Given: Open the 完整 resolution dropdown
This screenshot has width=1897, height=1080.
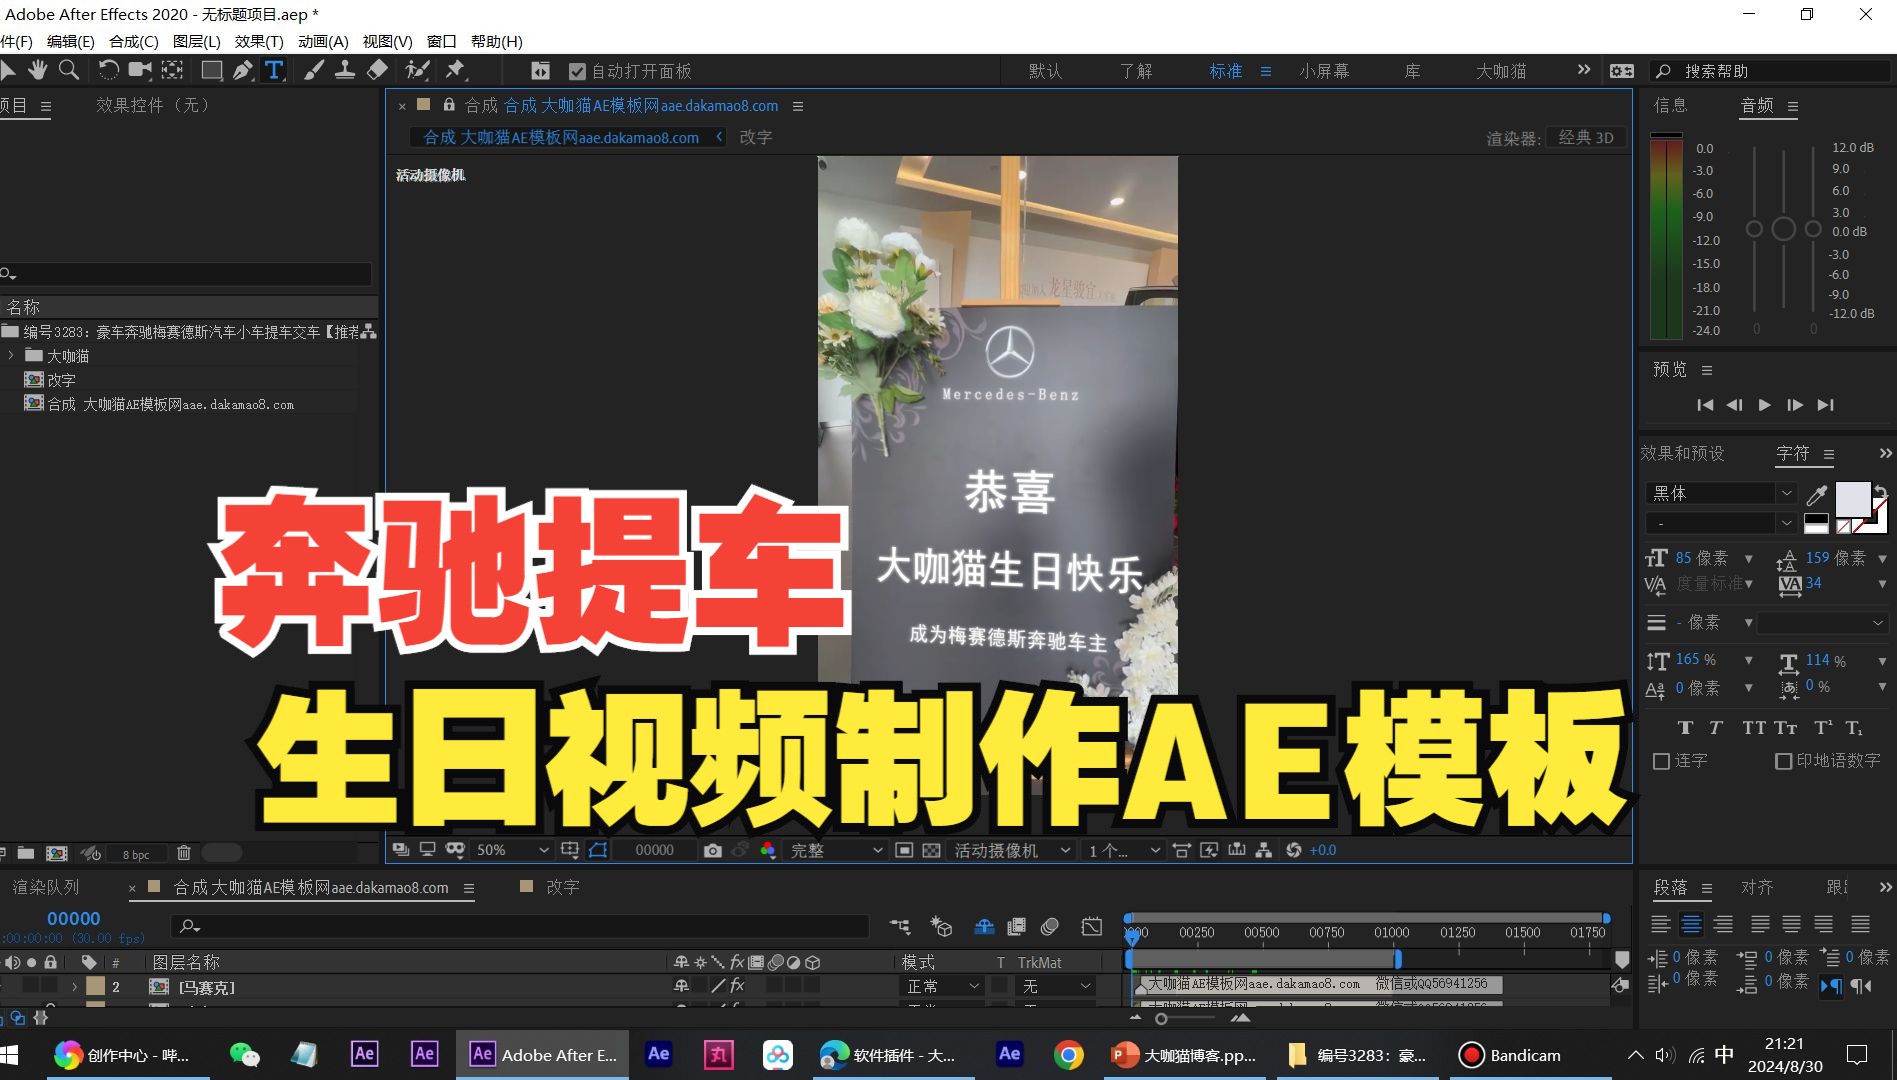Looking at the screenshot, I should coord(836,850).
